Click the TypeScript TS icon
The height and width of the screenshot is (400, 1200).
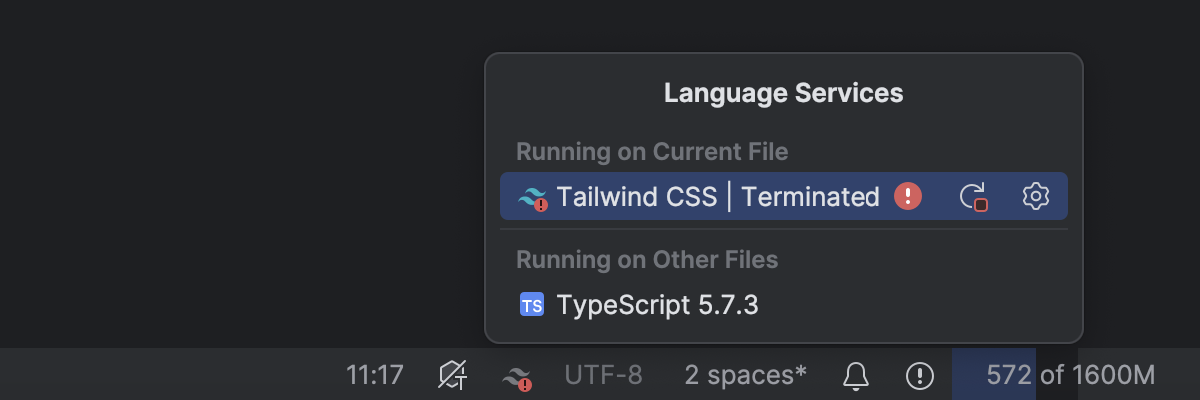point(532,305)
